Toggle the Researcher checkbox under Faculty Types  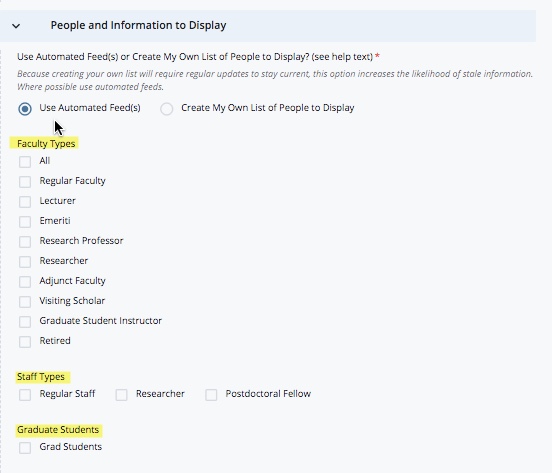(25, 262)
